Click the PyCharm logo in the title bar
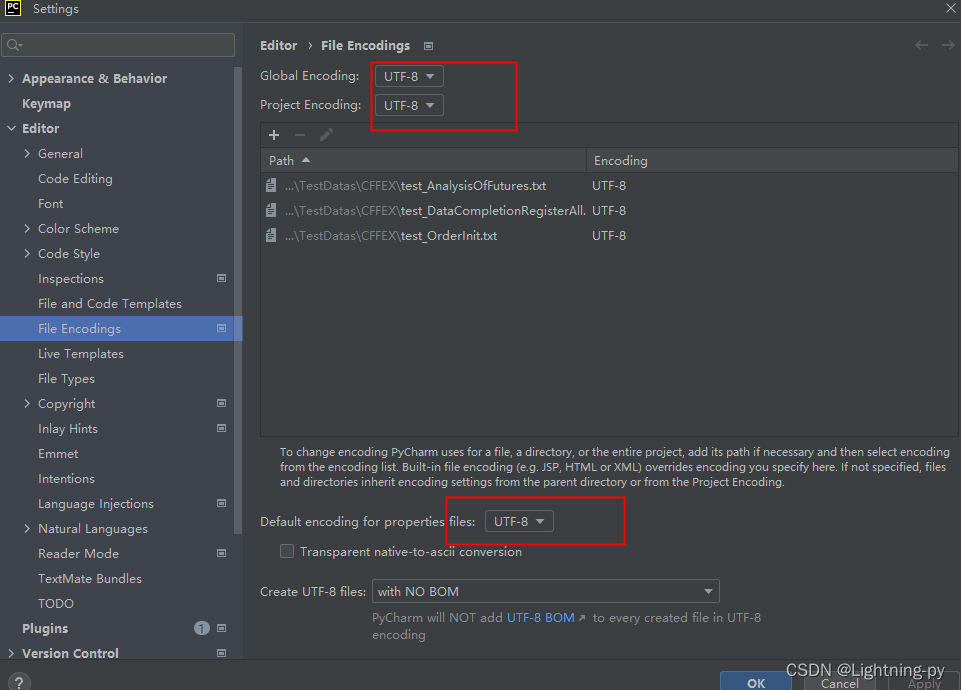The image size is (961, 690). coord(12,9)
